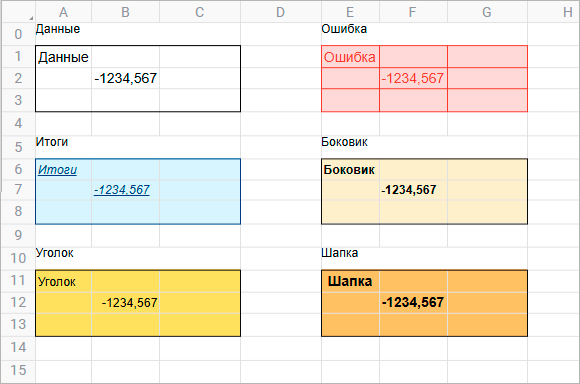Select the red Ошибка styled cell
Viewport: 580px width, 384px height.
point(350,57)
